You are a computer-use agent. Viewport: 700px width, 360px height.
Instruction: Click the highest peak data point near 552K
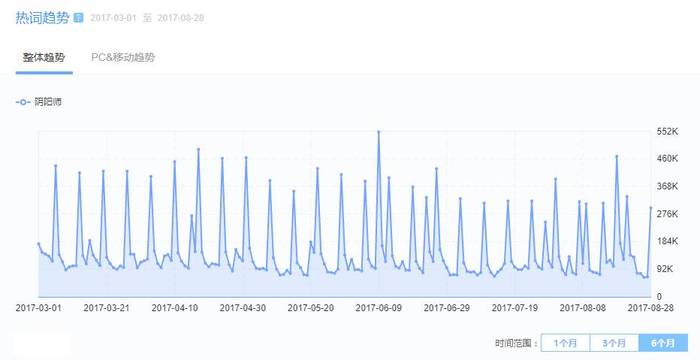click(379, 132)
